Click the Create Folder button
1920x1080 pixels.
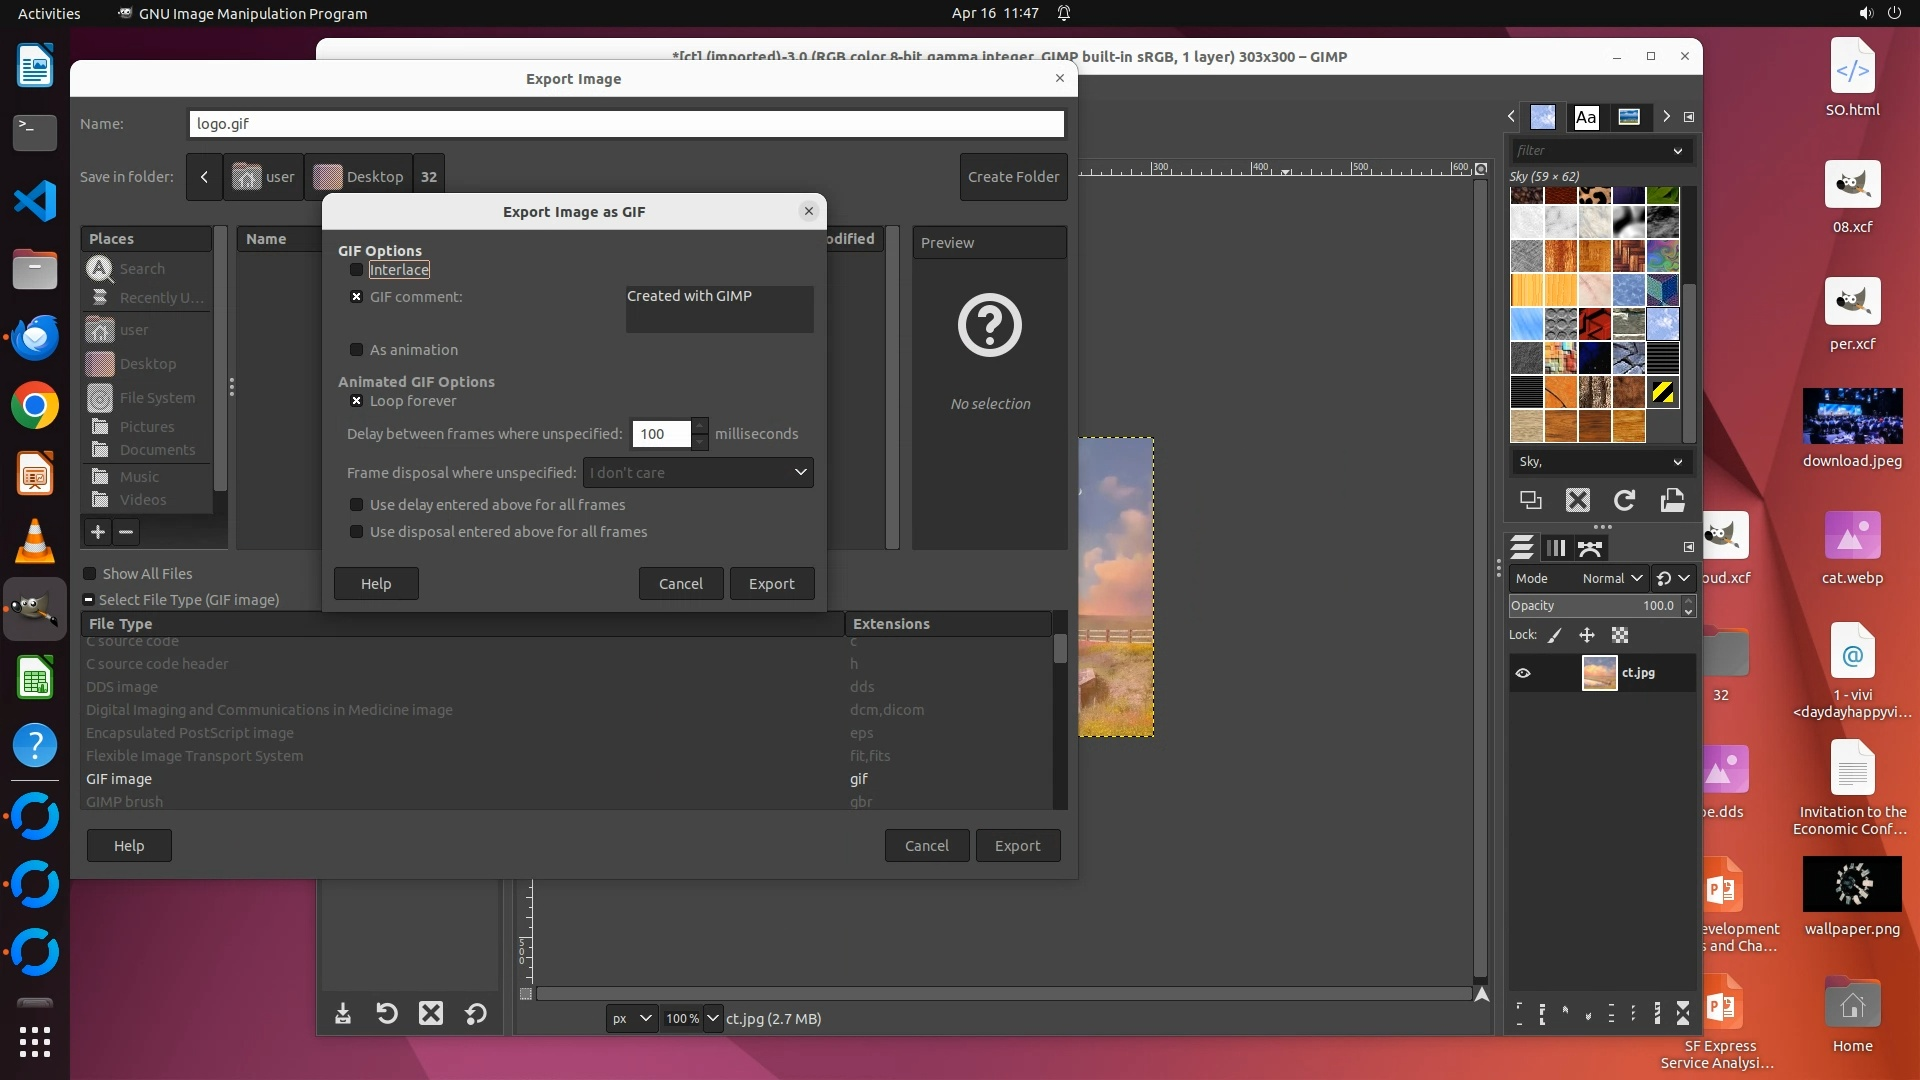point(1013,177)
